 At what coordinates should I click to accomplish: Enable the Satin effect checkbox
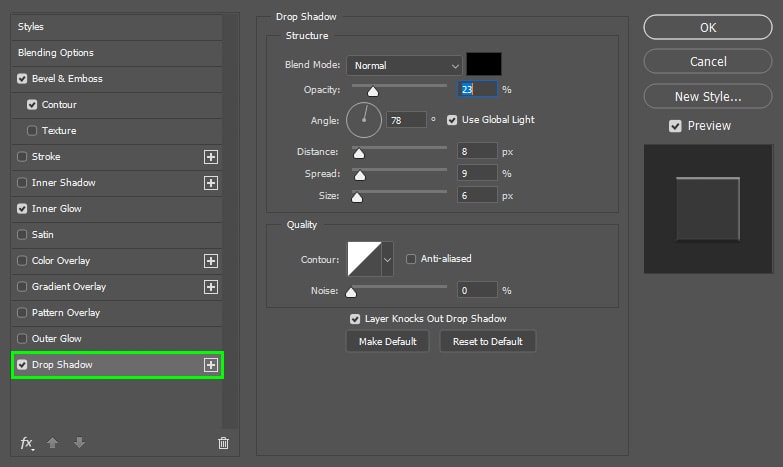22,235
